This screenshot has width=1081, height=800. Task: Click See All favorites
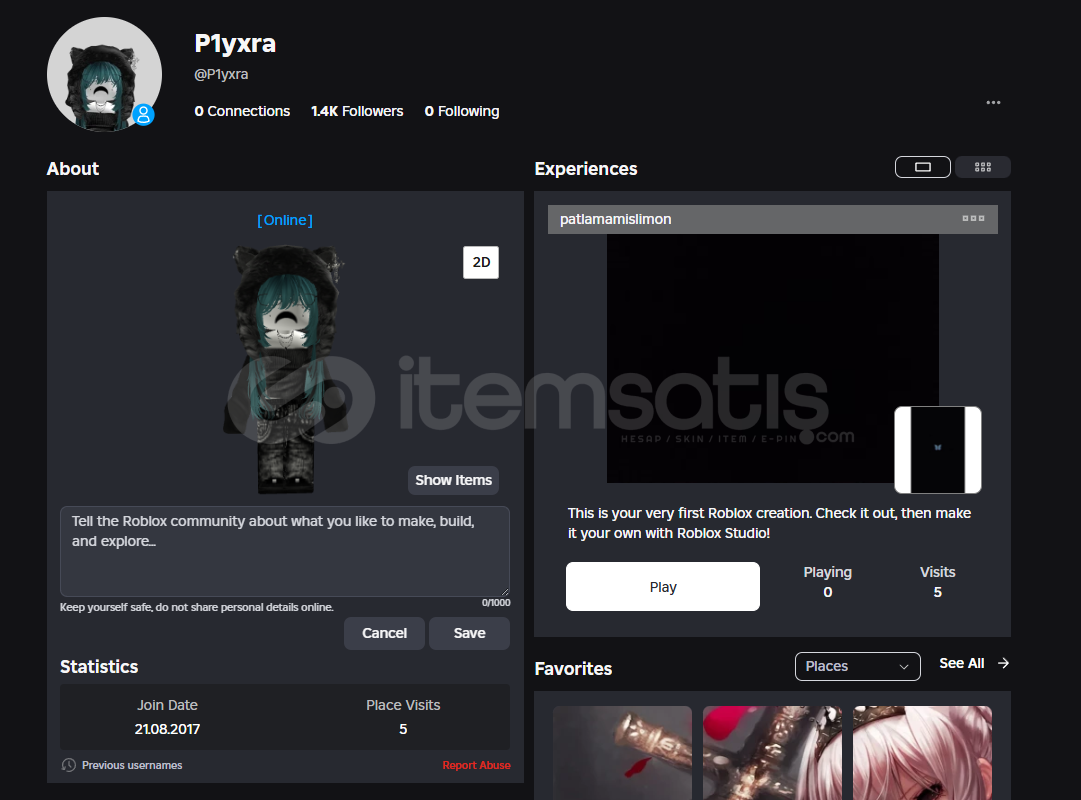pos(961,663)
